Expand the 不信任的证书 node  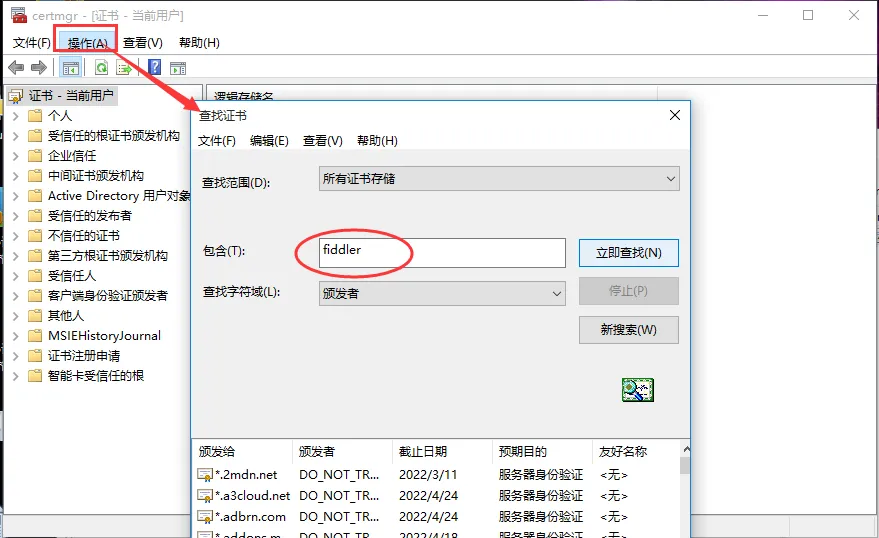click(x=16, y=236)
